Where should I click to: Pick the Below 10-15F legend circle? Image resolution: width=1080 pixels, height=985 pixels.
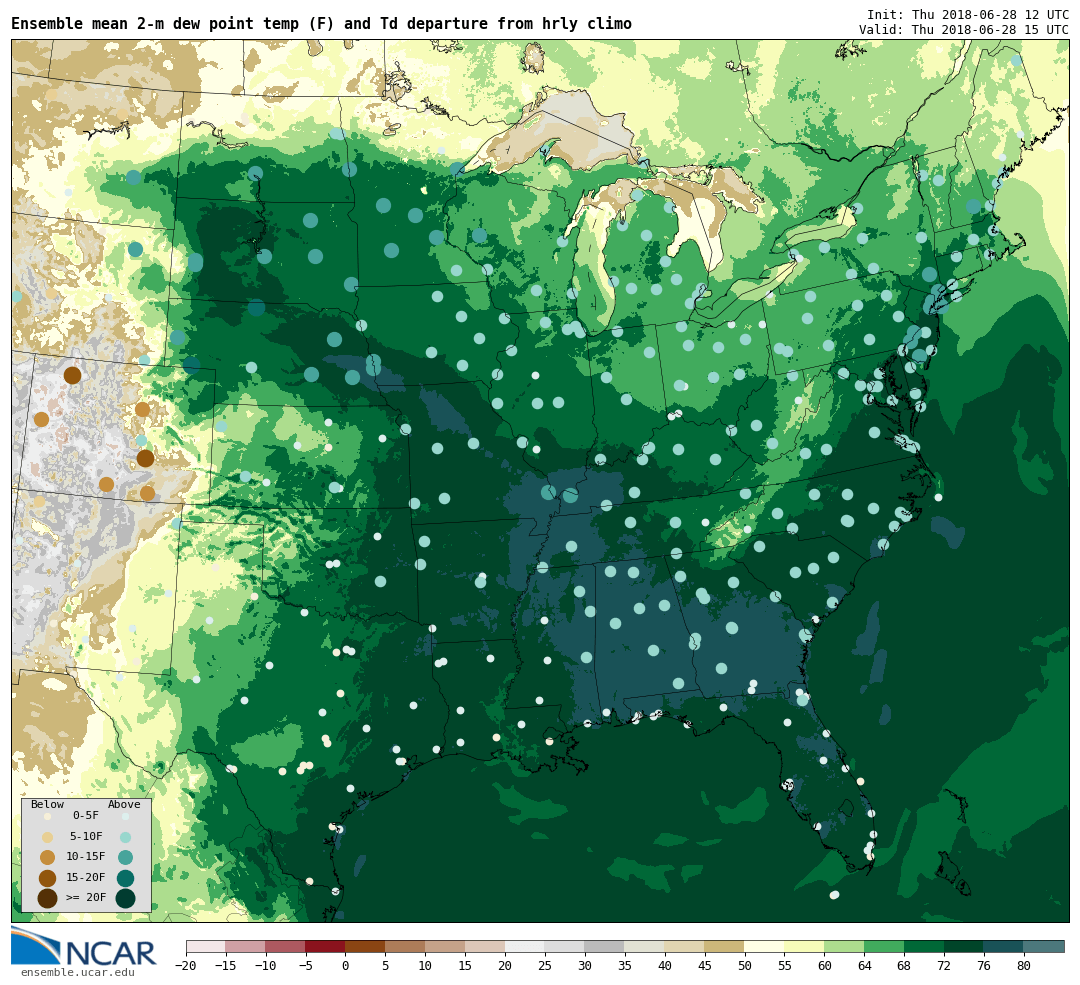coord(47,857)
